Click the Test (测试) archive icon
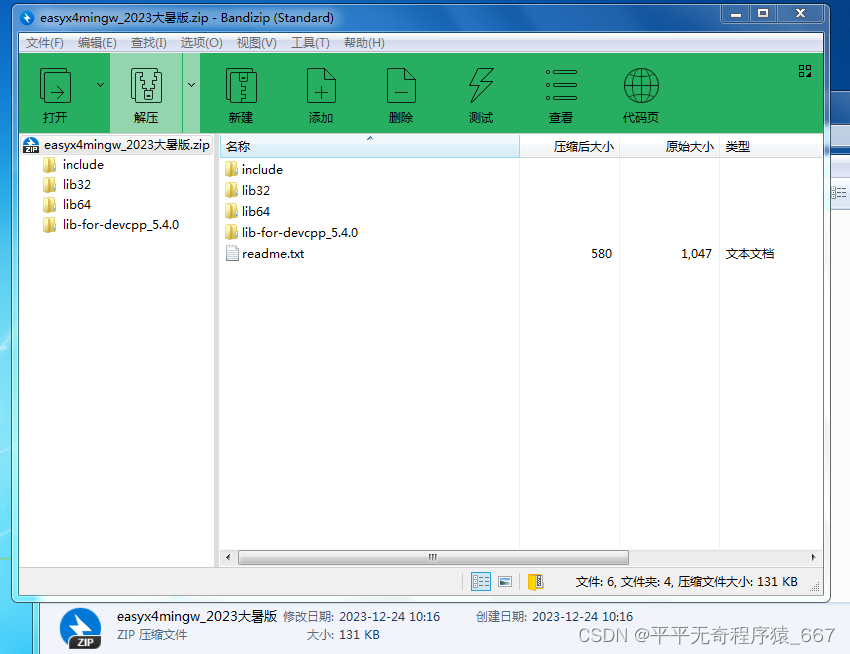Viewport: 850px width, 654px height. pyautogui.click(x=481, y=86)
